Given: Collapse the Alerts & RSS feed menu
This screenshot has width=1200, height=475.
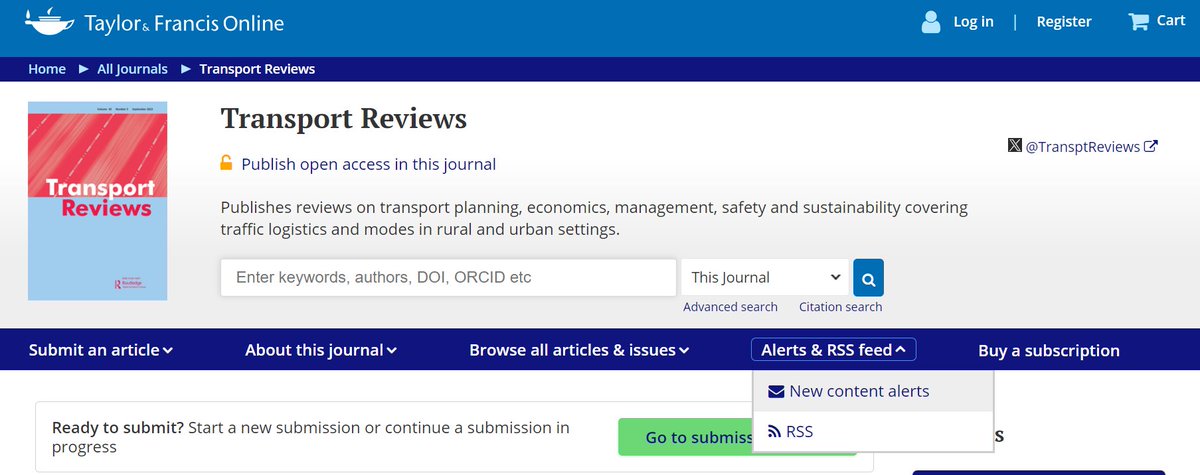Looking at the screenshot, I should [833, 350].
